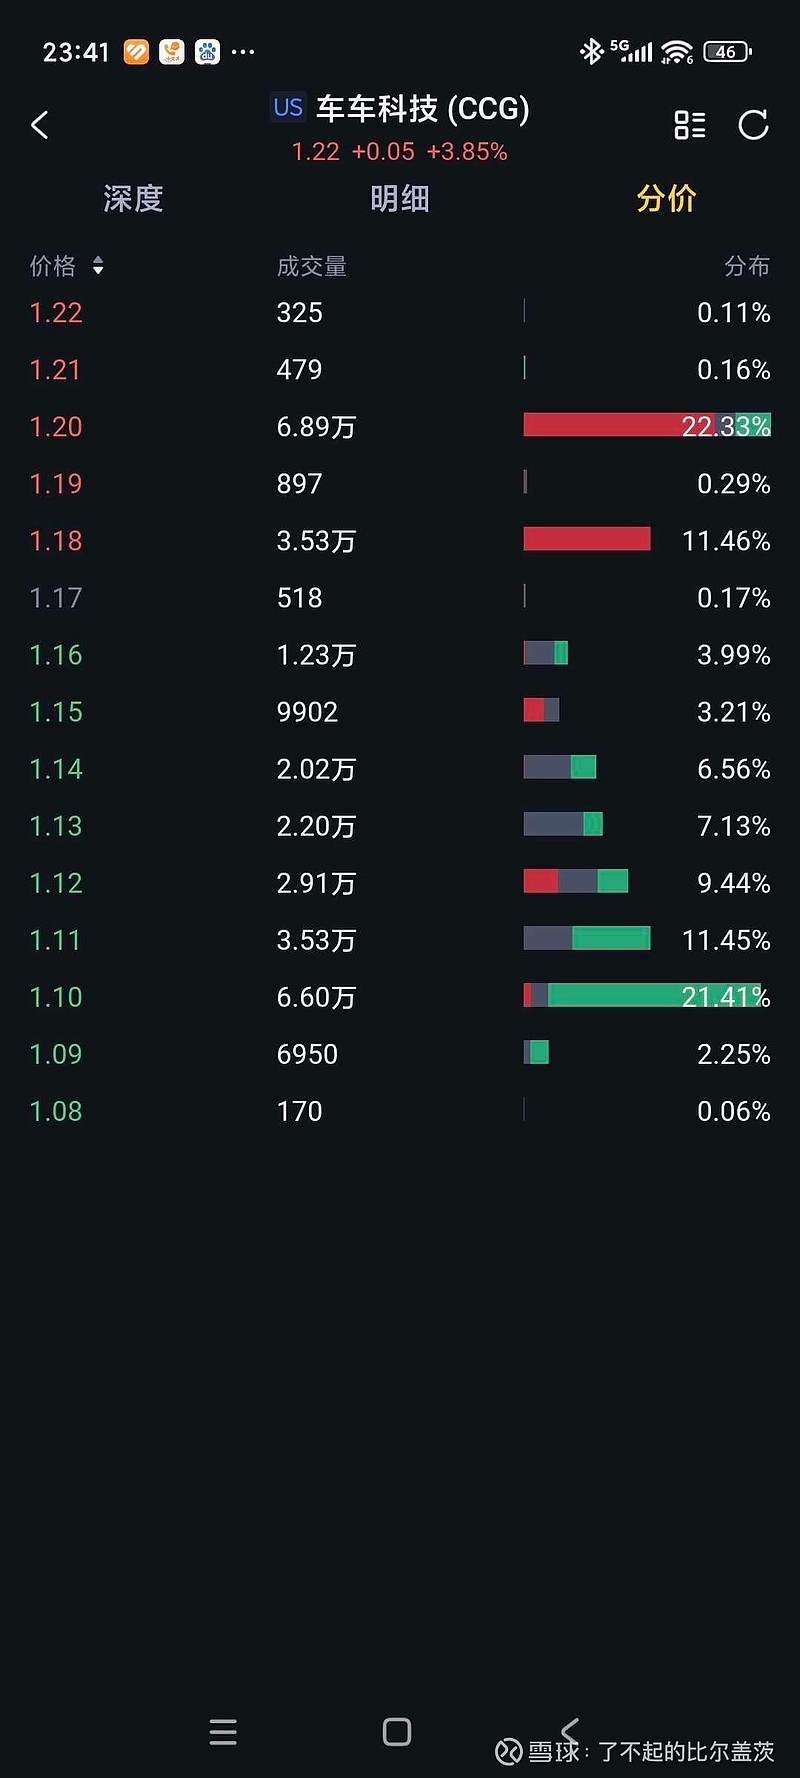Switch to the 深度 tab
The height and width of the screenshot is (1778, 800).
[133, 199]
